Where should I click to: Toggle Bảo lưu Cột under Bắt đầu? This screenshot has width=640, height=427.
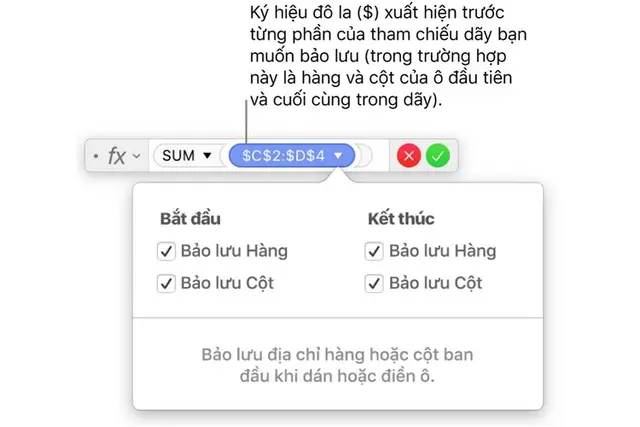(166, 283)
